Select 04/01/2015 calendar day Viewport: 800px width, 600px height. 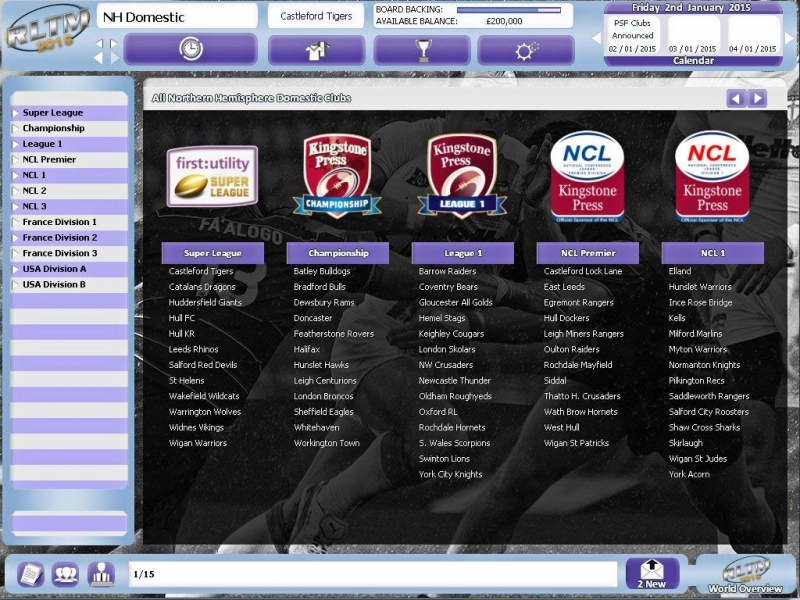coord(753,36)
